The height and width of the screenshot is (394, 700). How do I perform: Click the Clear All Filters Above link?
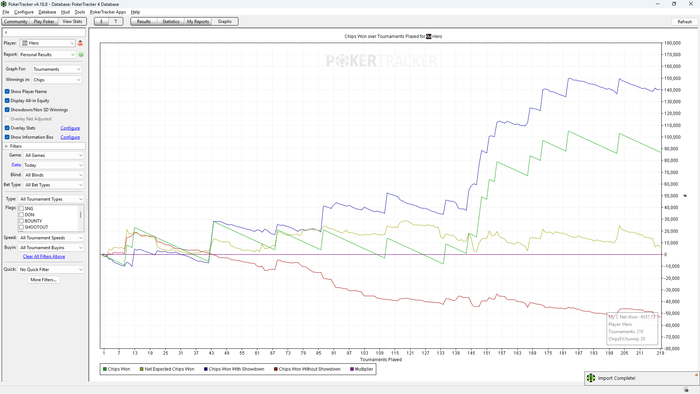[x=44, y=257]
